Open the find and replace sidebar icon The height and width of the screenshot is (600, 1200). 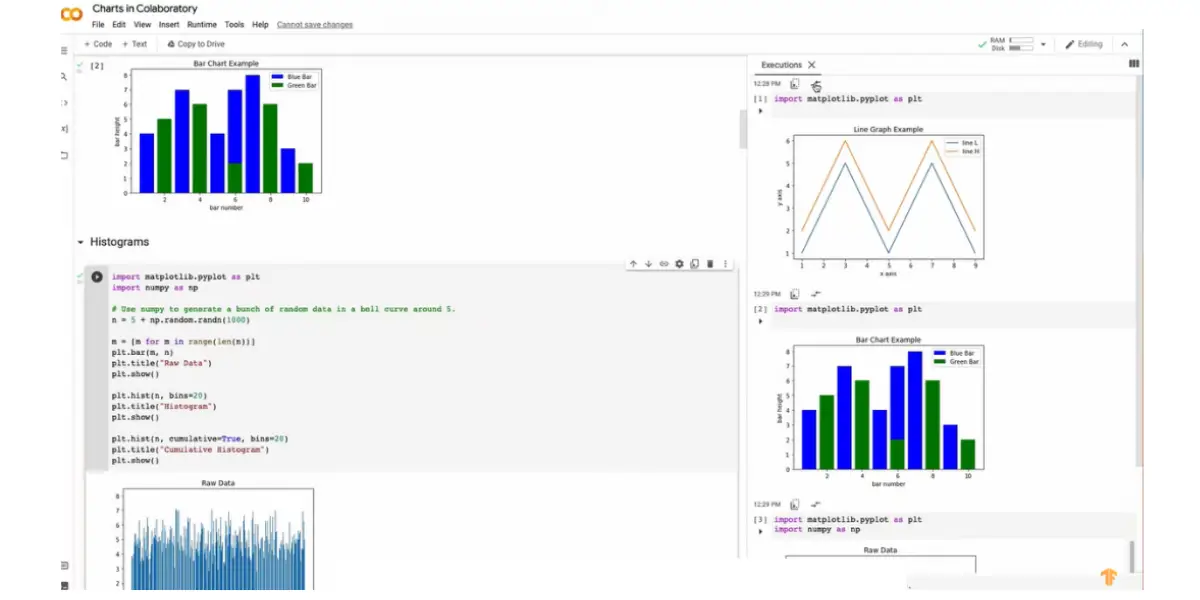tap(65, 76)
